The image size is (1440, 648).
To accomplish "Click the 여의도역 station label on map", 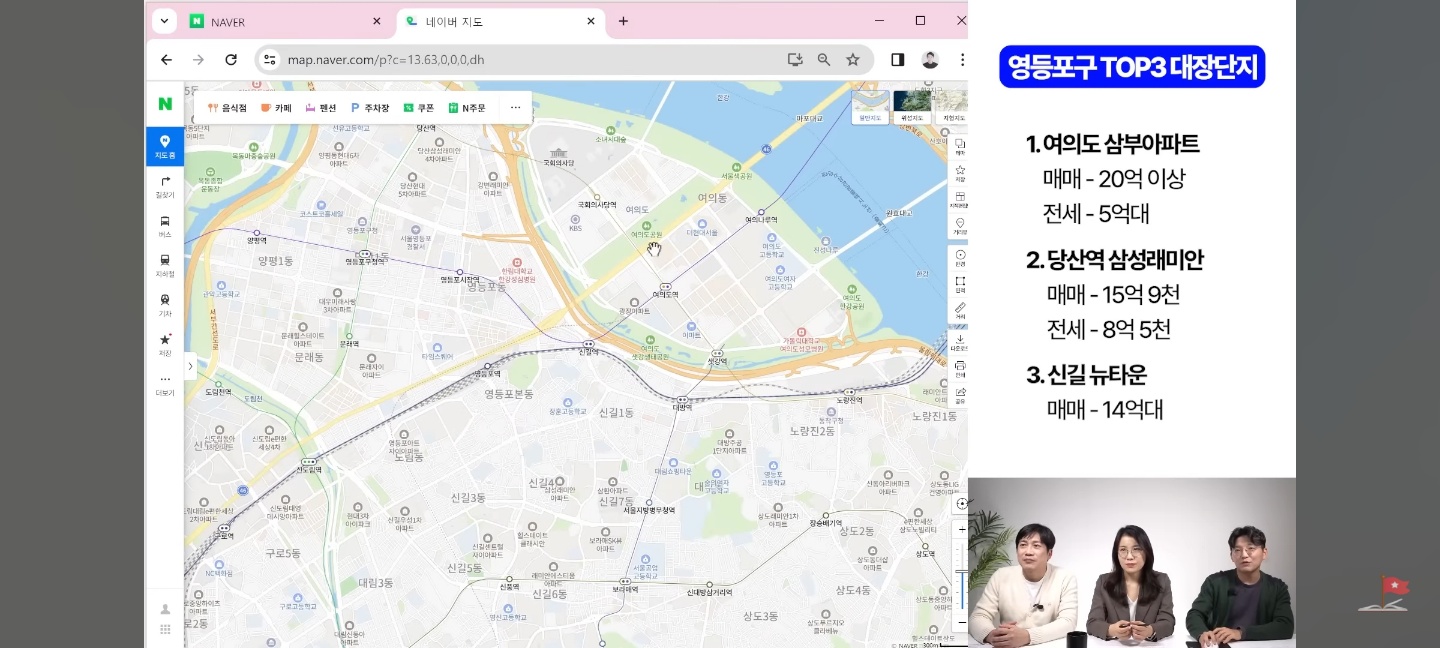I will click(x=665, y=294).
